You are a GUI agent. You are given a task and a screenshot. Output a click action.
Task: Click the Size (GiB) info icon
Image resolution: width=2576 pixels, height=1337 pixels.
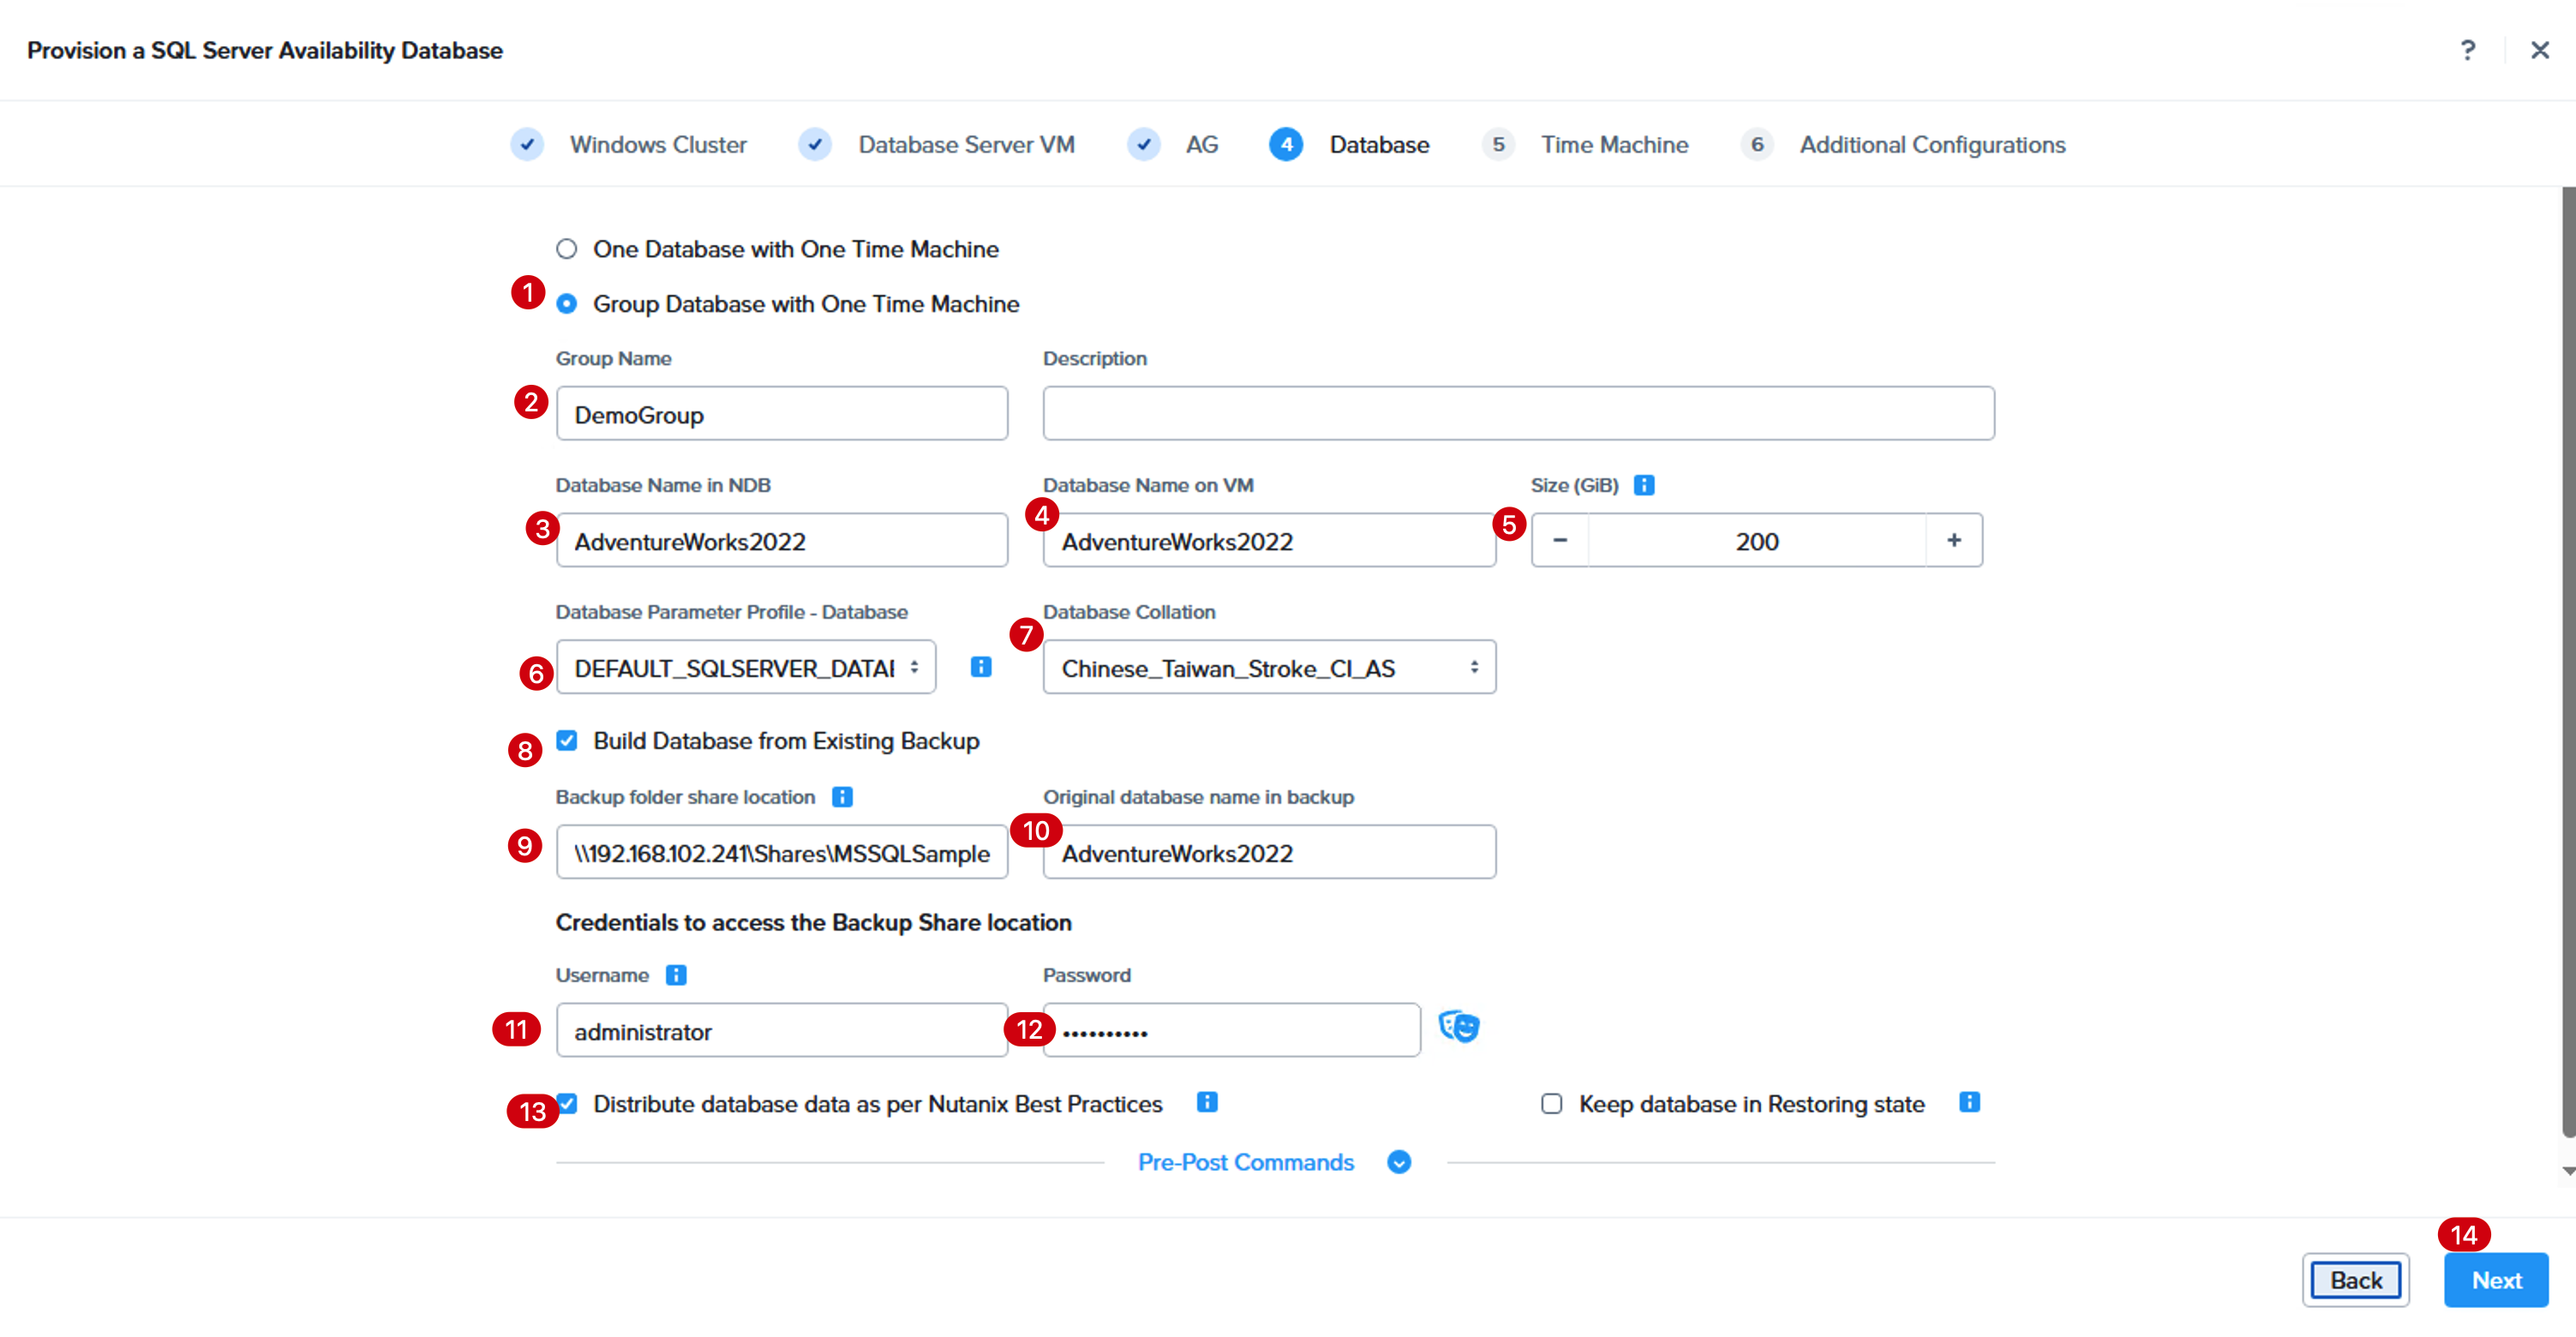[x=1644, y=485]
